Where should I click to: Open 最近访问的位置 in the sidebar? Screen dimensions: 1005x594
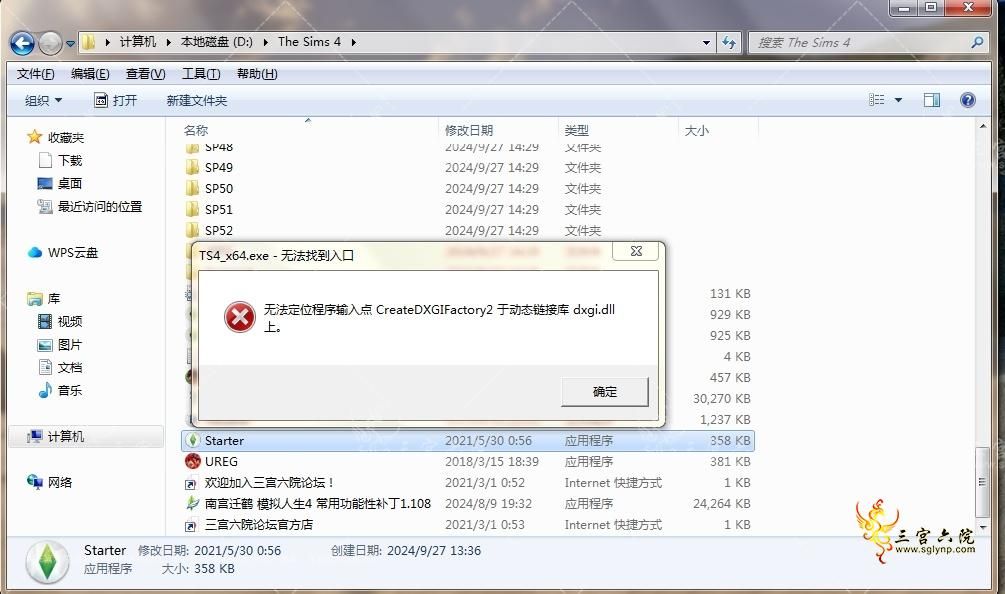pyautogui.click(x=99, y=206)
